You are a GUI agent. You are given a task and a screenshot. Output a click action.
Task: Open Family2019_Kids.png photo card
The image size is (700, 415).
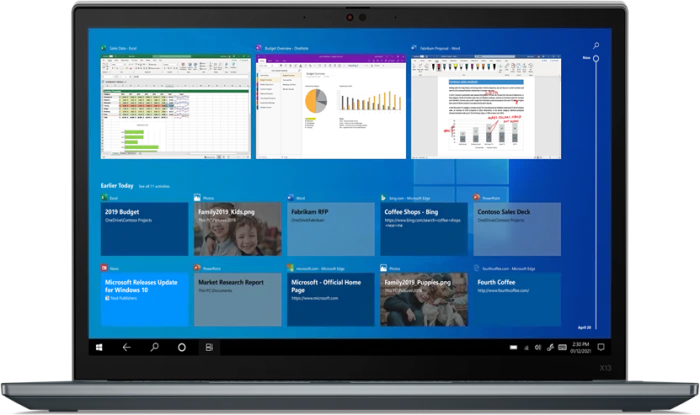238,229
